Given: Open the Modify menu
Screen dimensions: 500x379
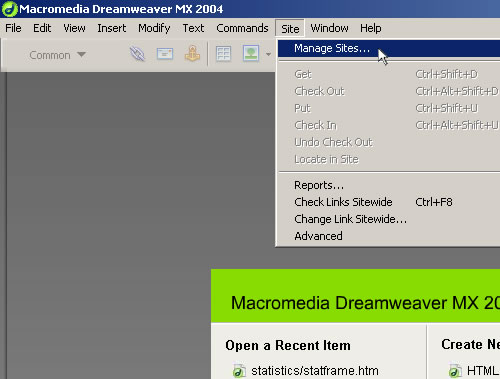Looking at the screenshot, I should point(154,28).
